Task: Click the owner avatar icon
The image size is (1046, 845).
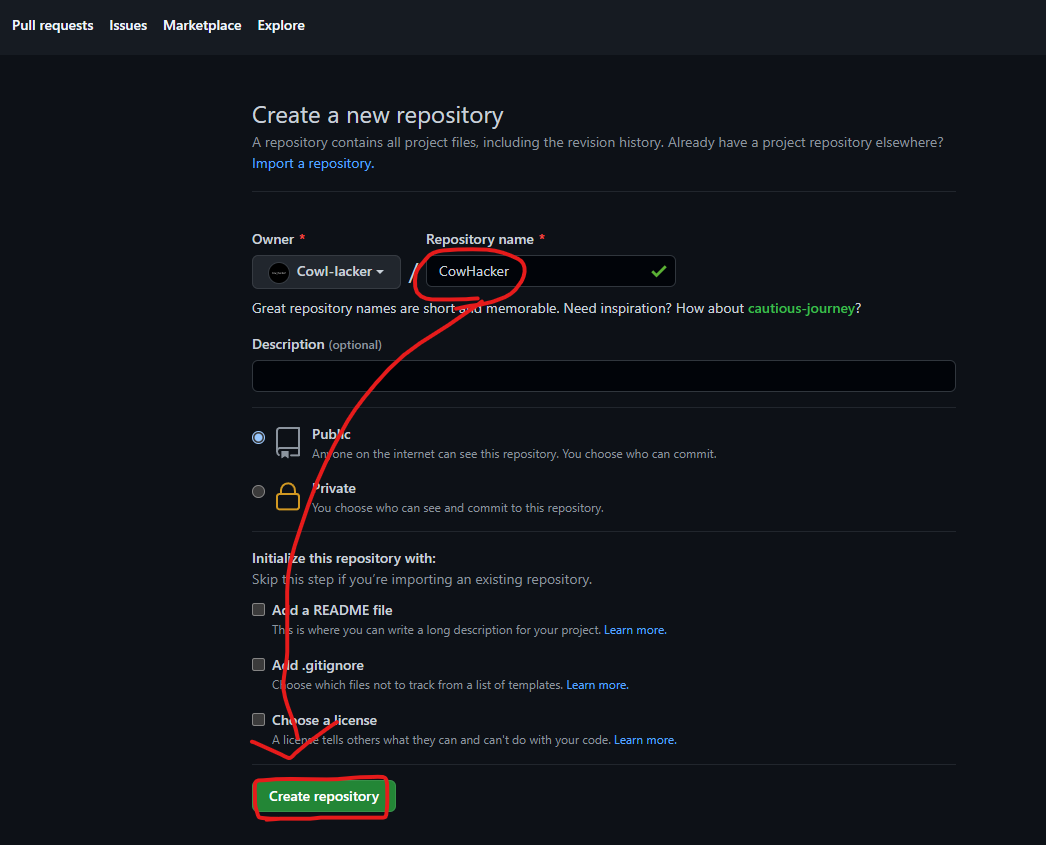Action: coord(278,272)
